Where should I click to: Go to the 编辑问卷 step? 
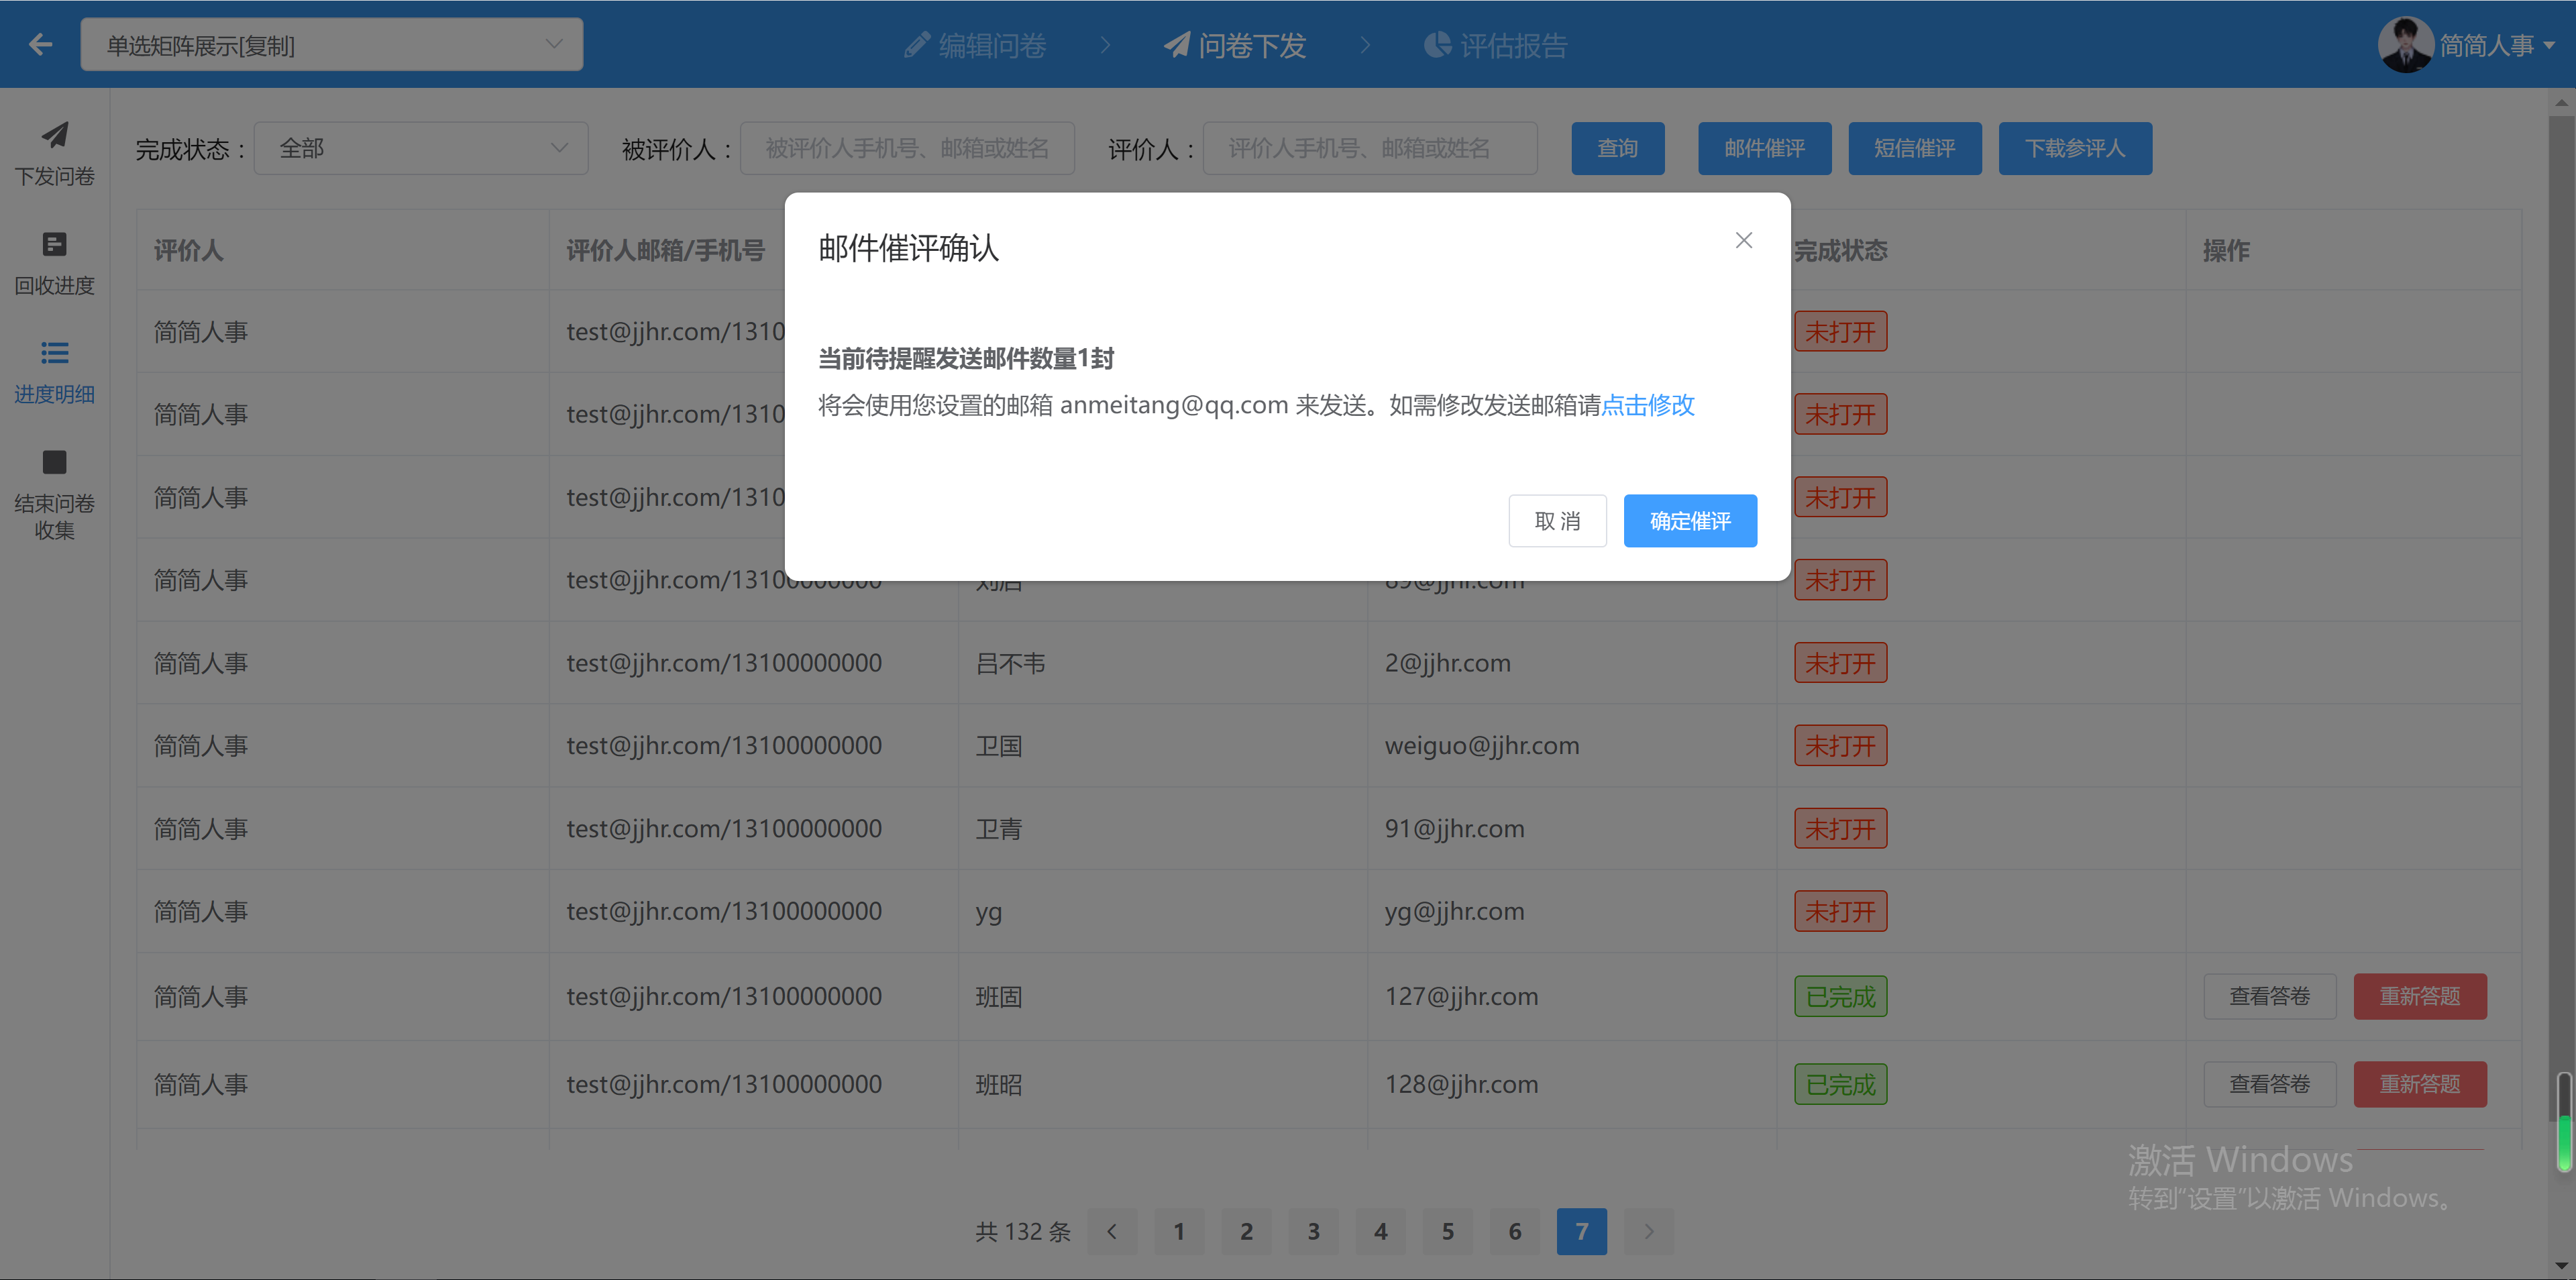coord(975,45)
